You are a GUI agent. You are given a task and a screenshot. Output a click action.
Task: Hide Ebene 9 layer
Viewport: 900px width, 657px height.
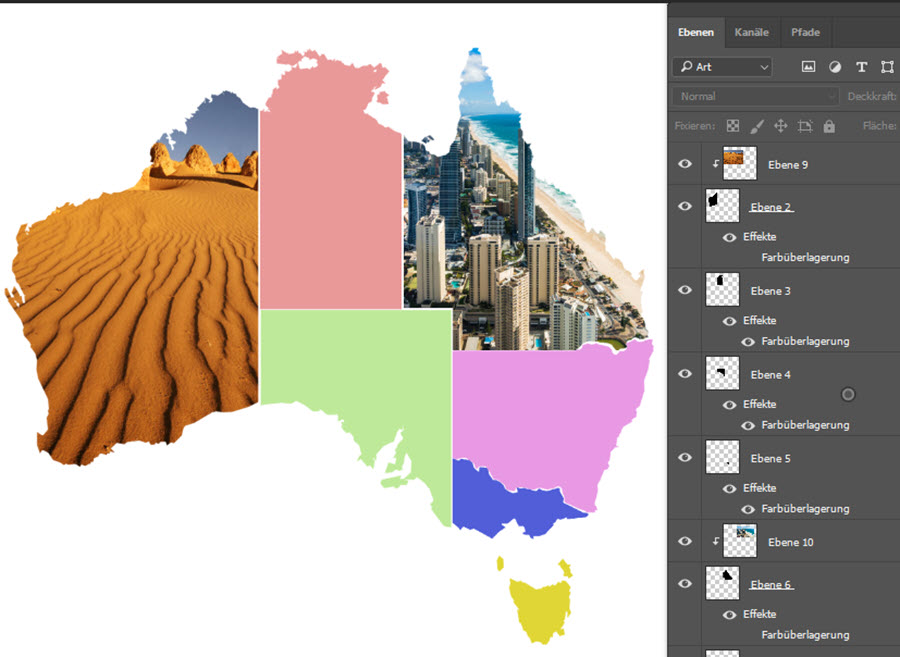click(x=684, y=164)
